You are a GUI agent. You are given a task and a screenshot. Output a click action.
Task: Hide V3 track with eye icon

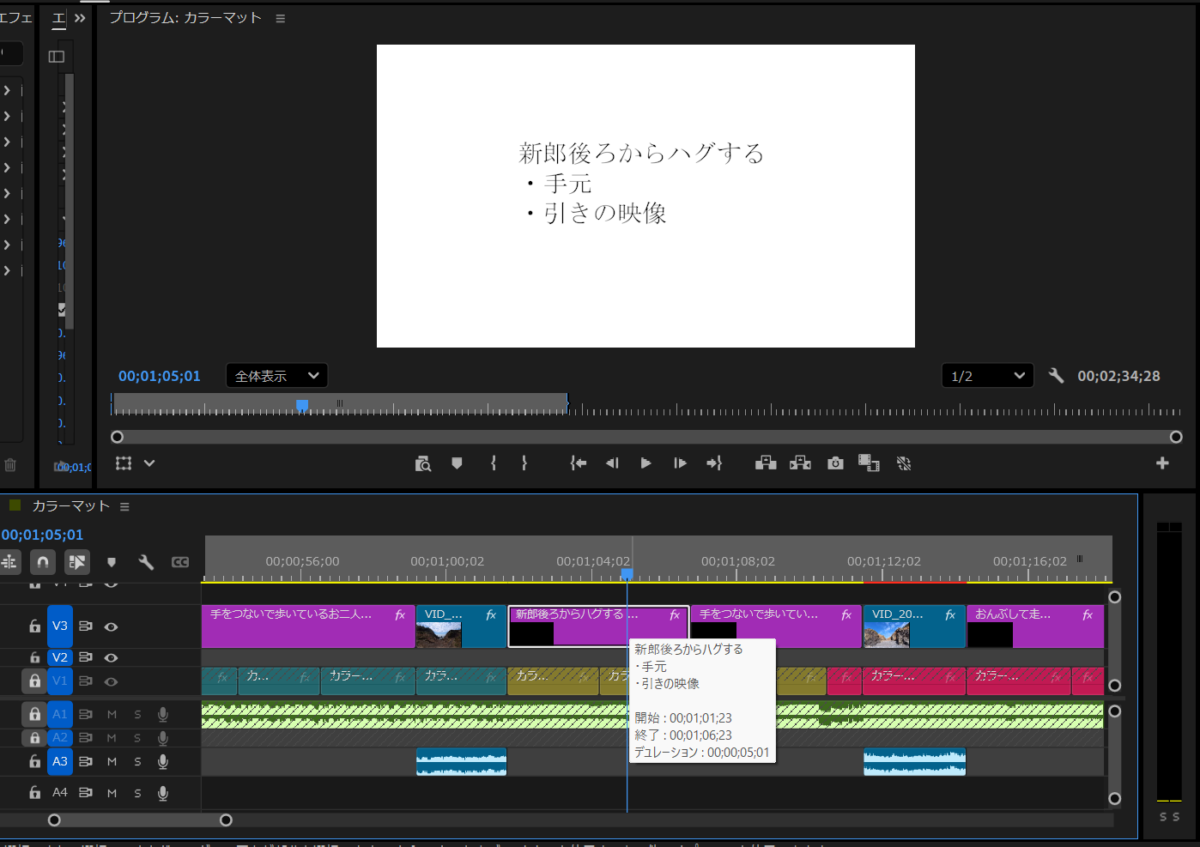point(111,627)
